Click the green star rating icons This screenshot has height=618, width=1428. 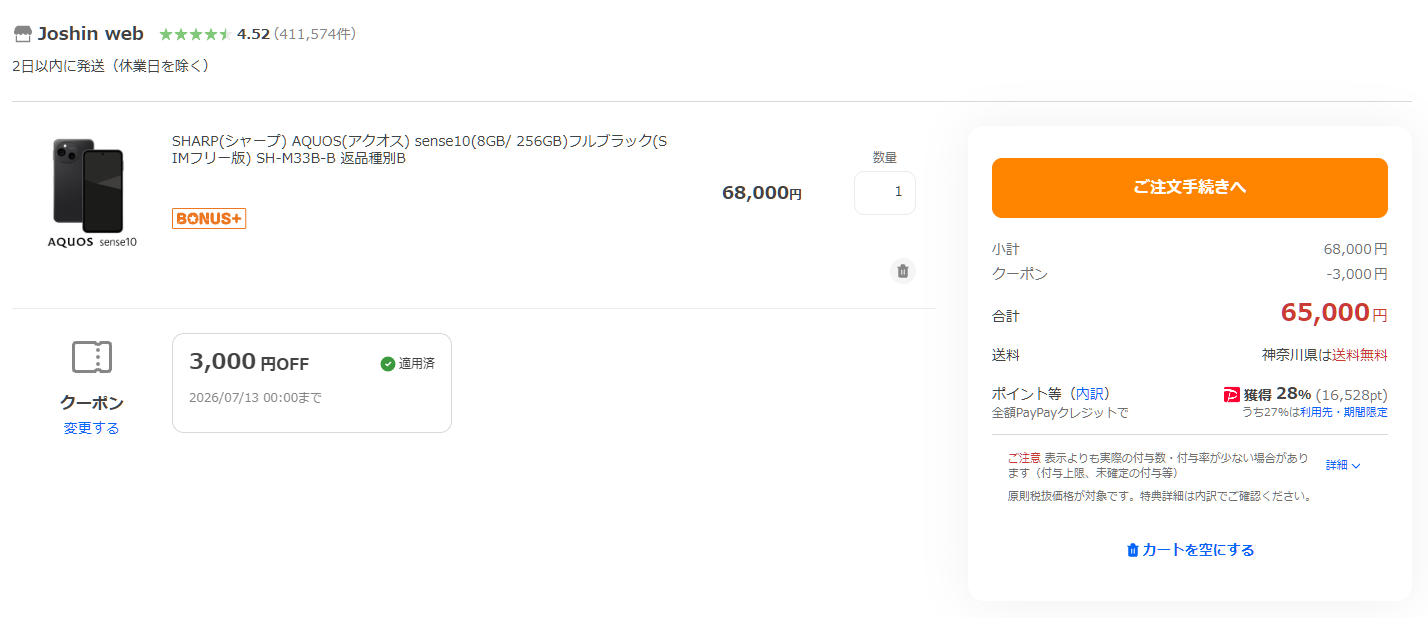pos(195,34)
